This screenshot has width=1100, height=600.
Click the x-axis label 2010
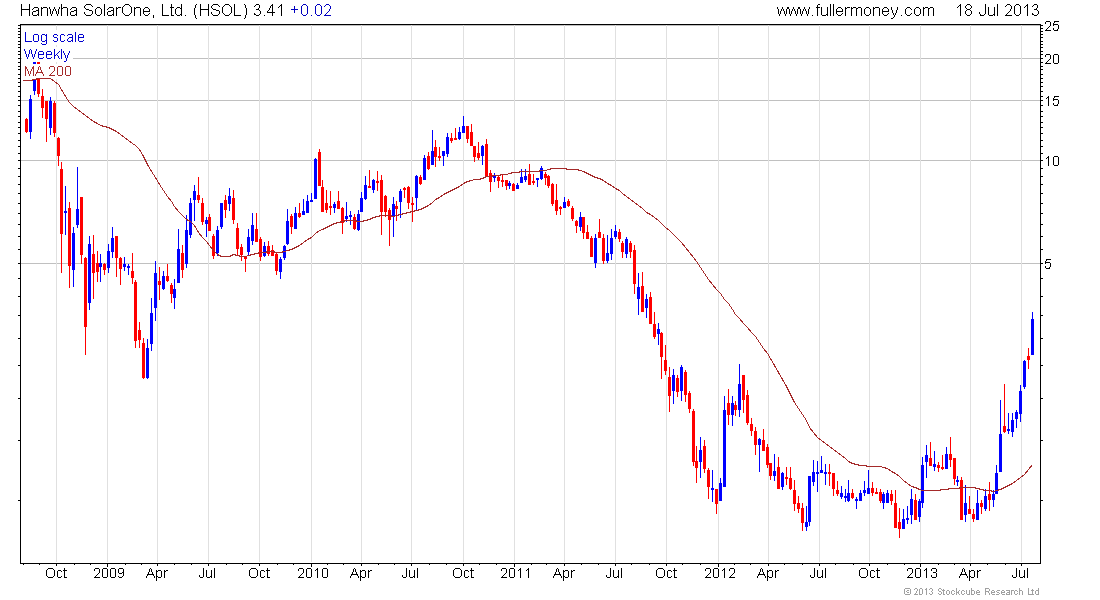click(x=312, y=573)
